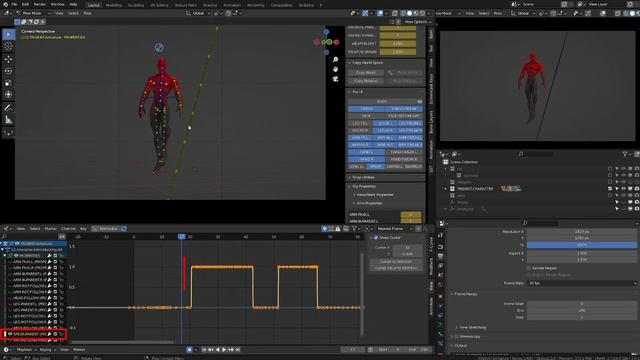Open the Nearest Frame snapping dropdown
The width and height of the screenshot is (640, 360).
(394, 229)
